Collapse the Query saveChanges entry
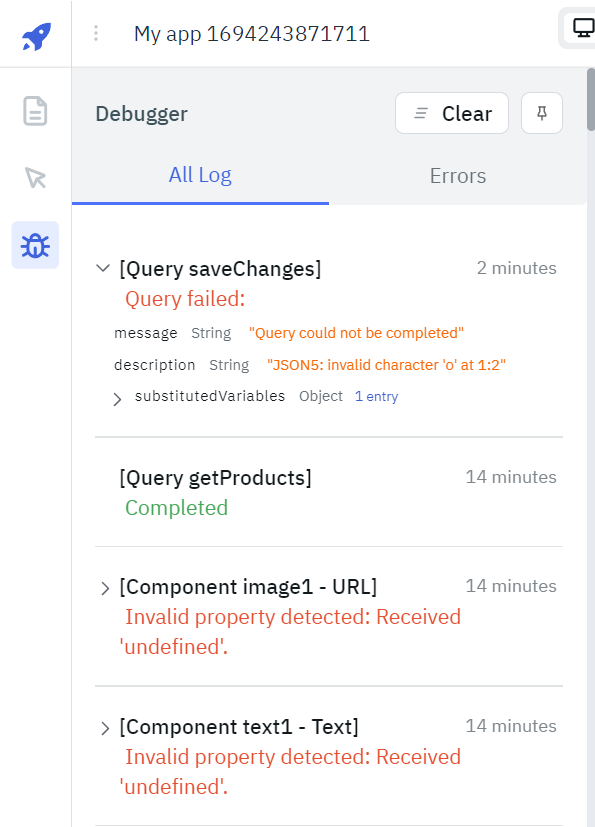 pyautogui.click(x=103, y=268)
